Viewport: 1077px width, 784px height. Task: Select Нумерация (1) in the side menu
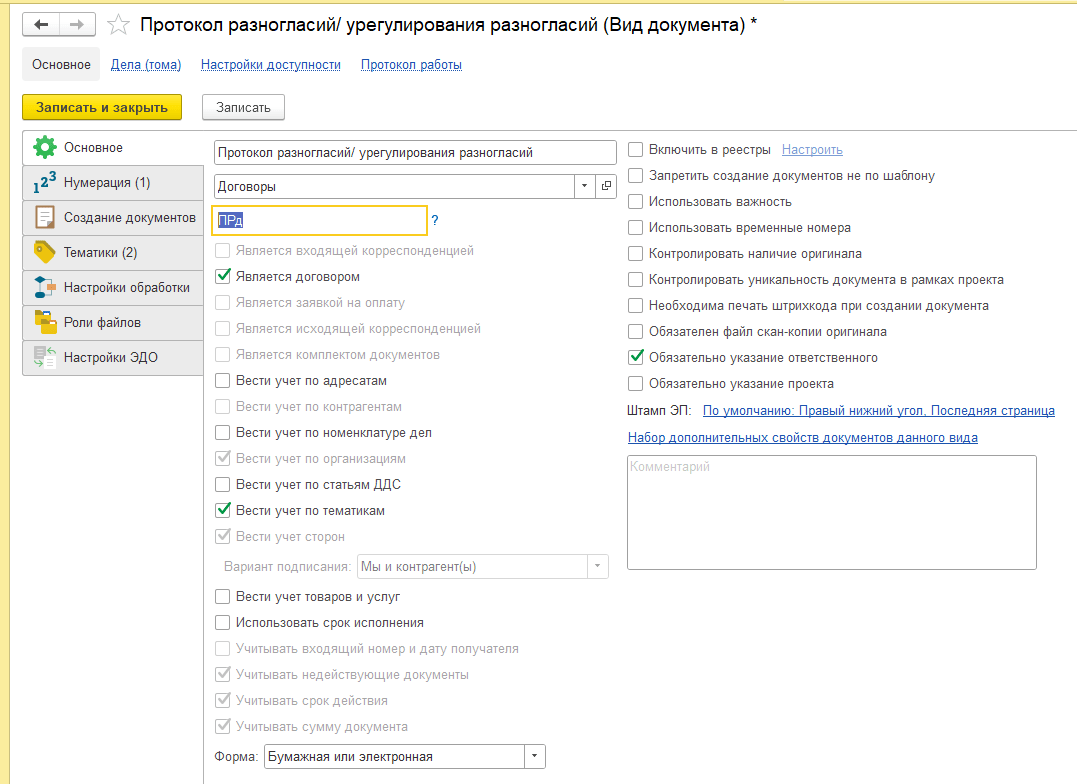(113, 183)
